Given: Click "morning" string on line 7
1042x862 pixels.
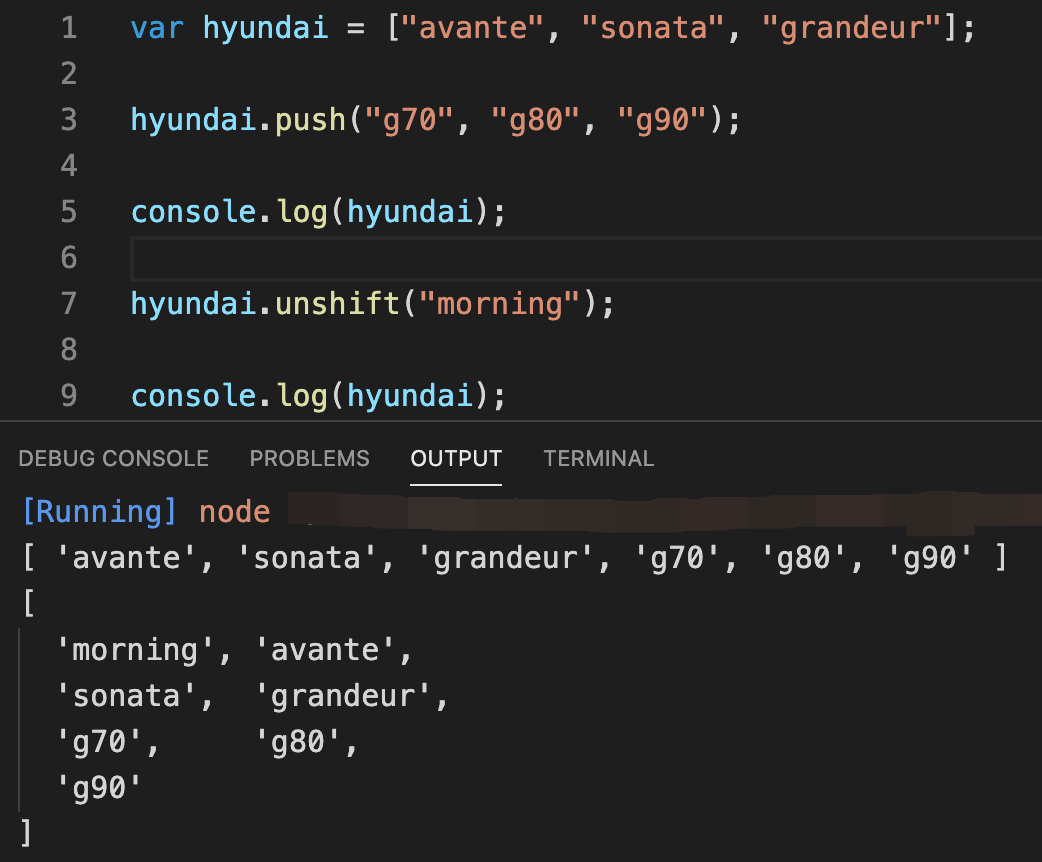Looking at the screenshot, I should pos(499,304).
